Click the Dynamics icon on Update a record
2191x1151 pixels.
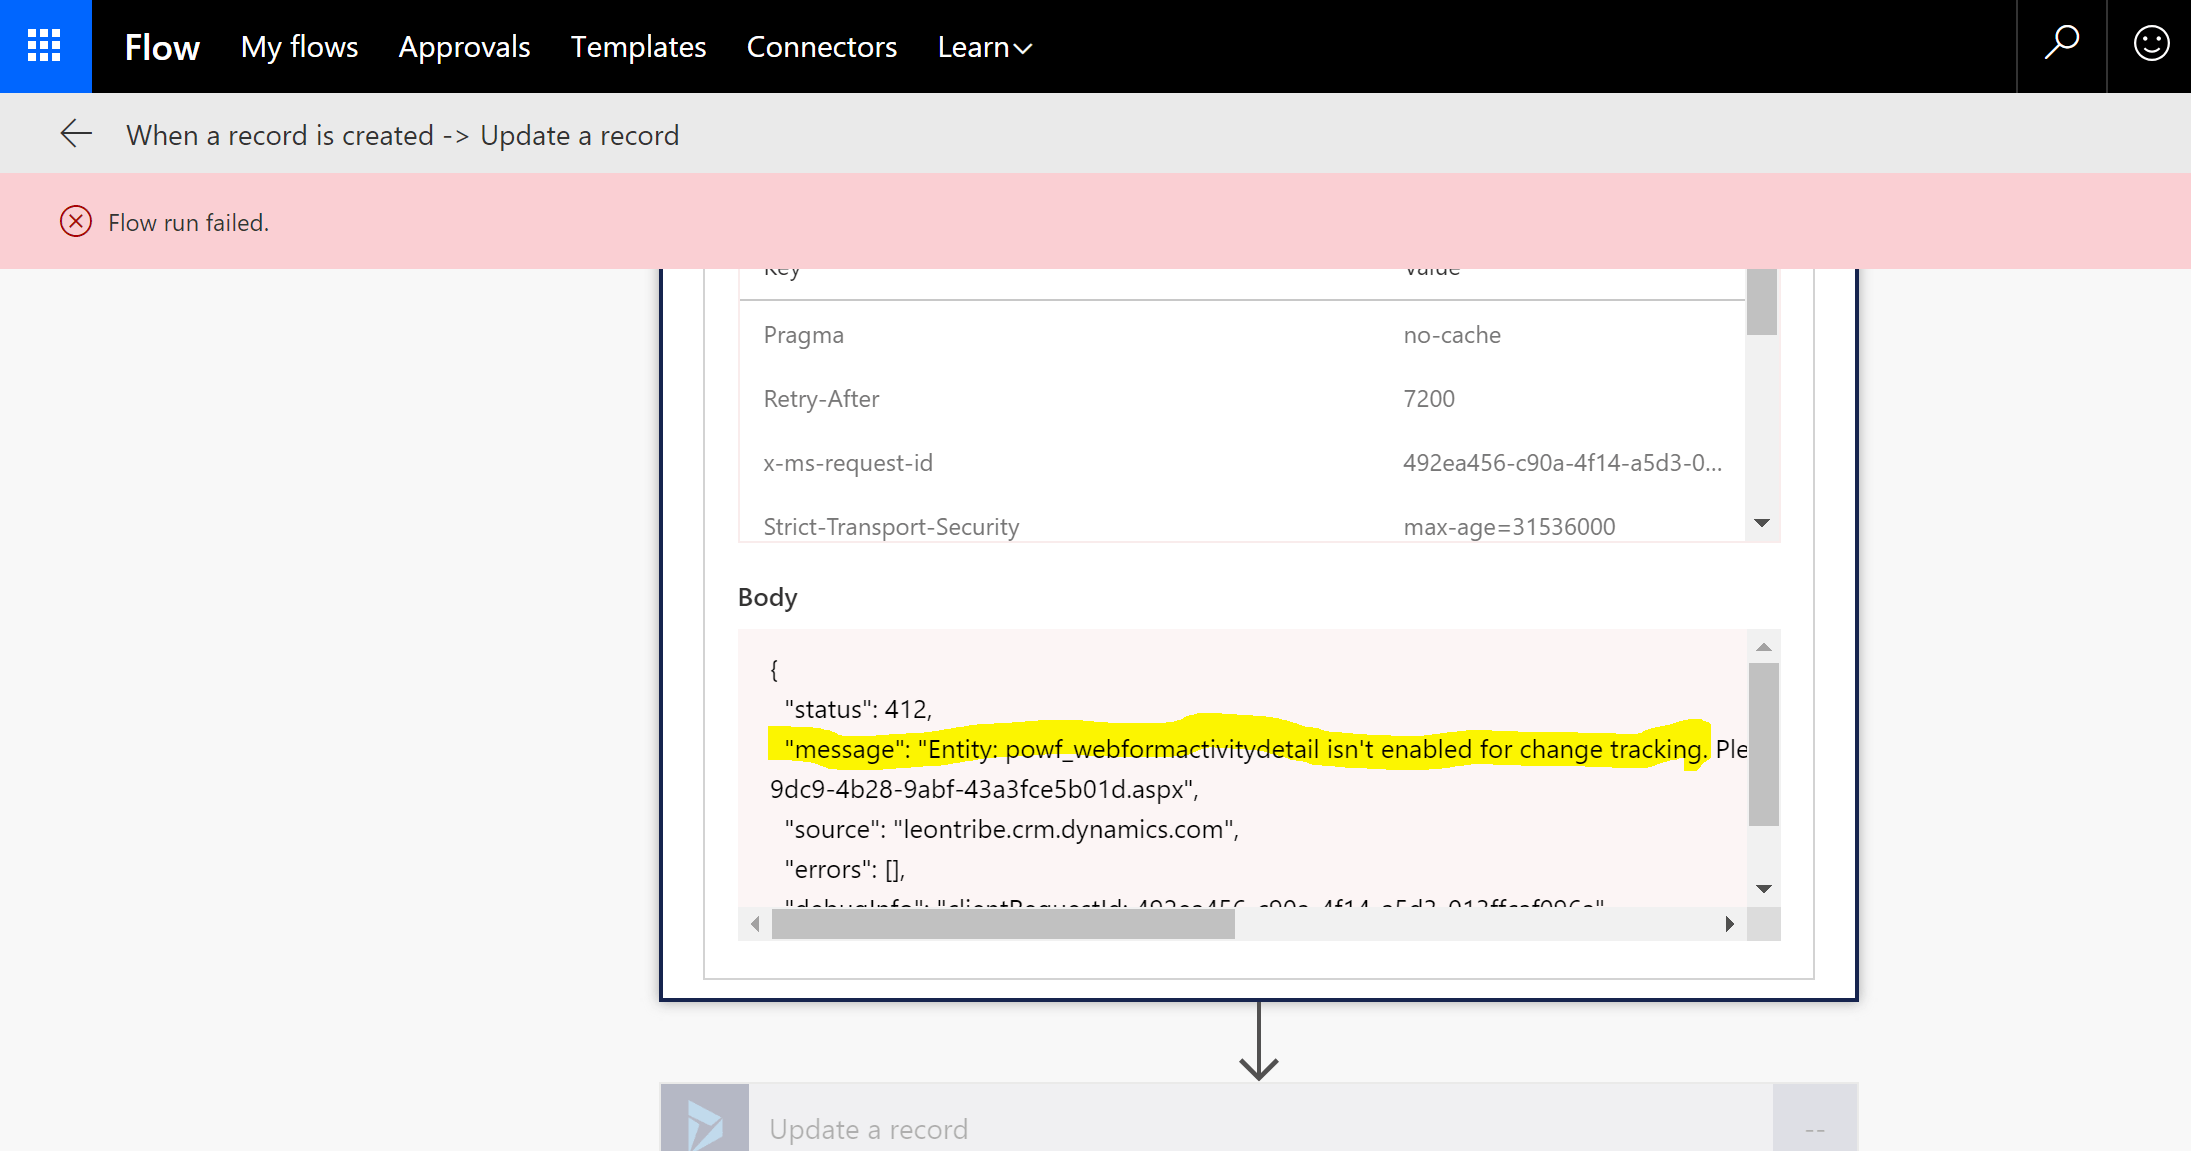705,1125
